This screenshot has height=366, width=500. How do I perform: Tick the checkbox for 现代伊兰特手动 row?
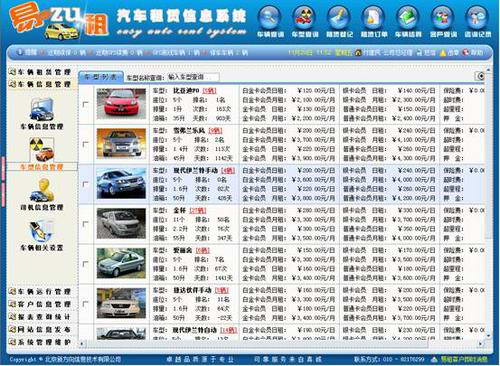(x=86, y=184)
